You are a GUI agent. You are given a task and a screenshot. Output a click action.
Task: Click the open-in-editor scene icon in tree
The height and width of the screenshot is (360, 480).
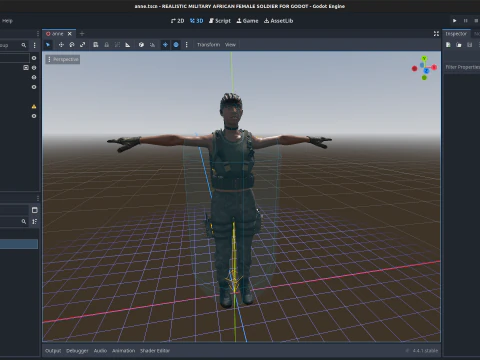26,68
